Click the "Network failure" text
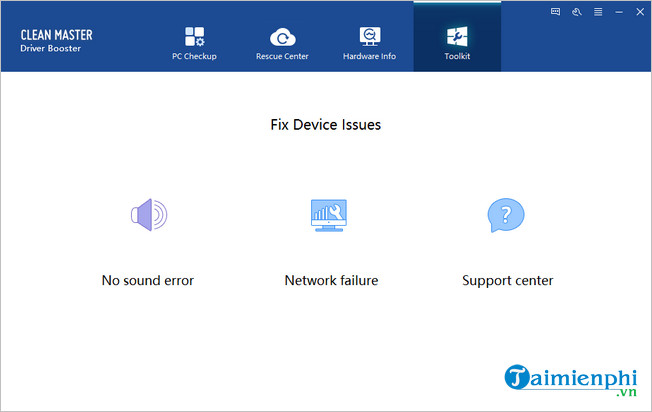 (331, 281)
